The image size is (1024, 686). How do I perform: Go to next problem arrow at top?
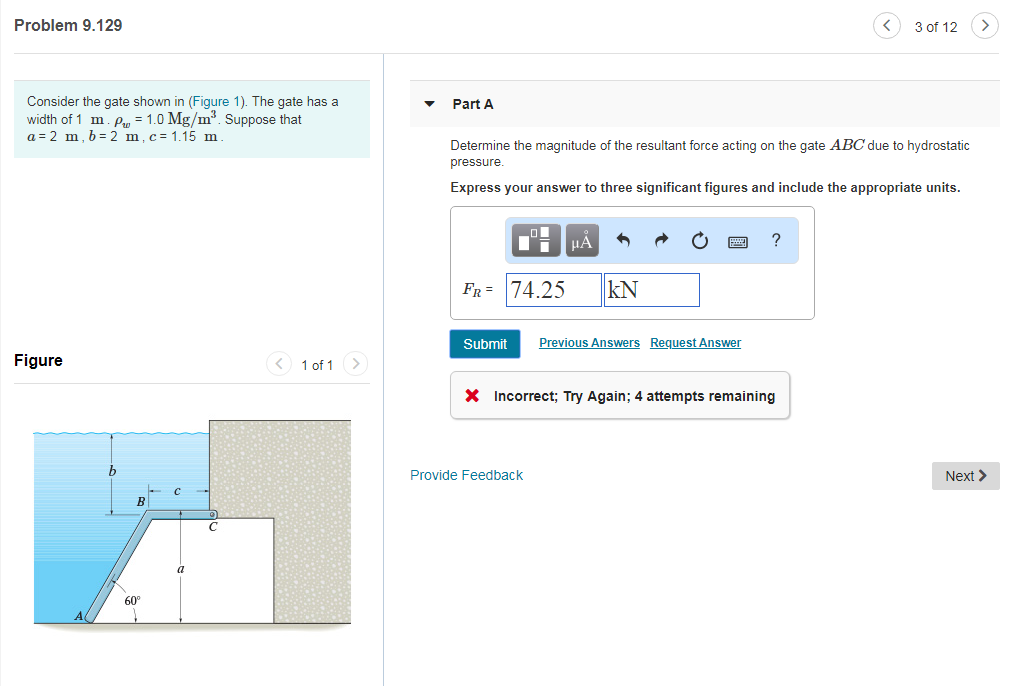pyautogui.click(x=985, y=25)
